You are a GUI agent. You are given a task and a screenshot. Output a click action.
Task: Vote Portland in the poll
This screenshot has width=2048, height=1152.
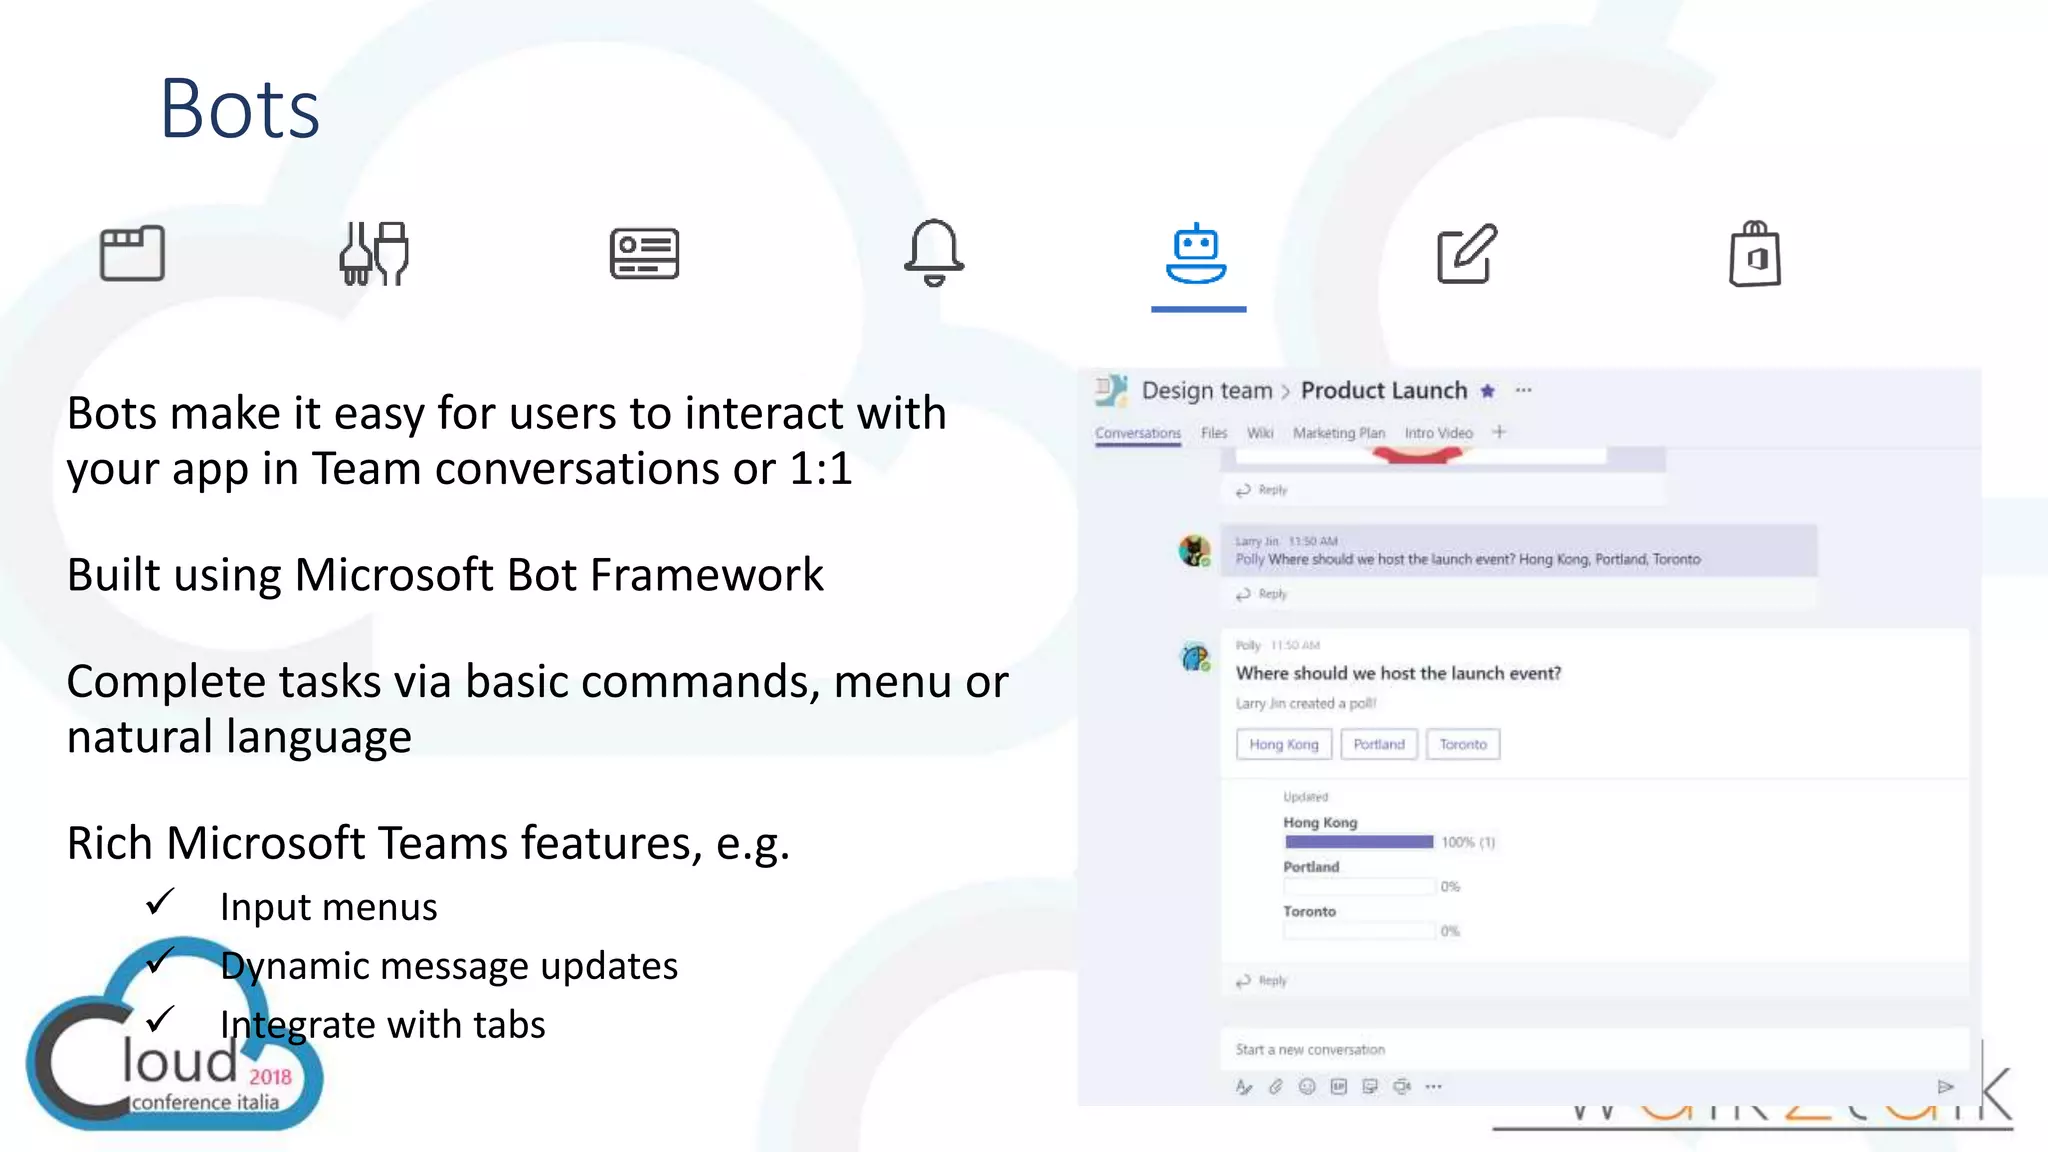(1379, 744)
